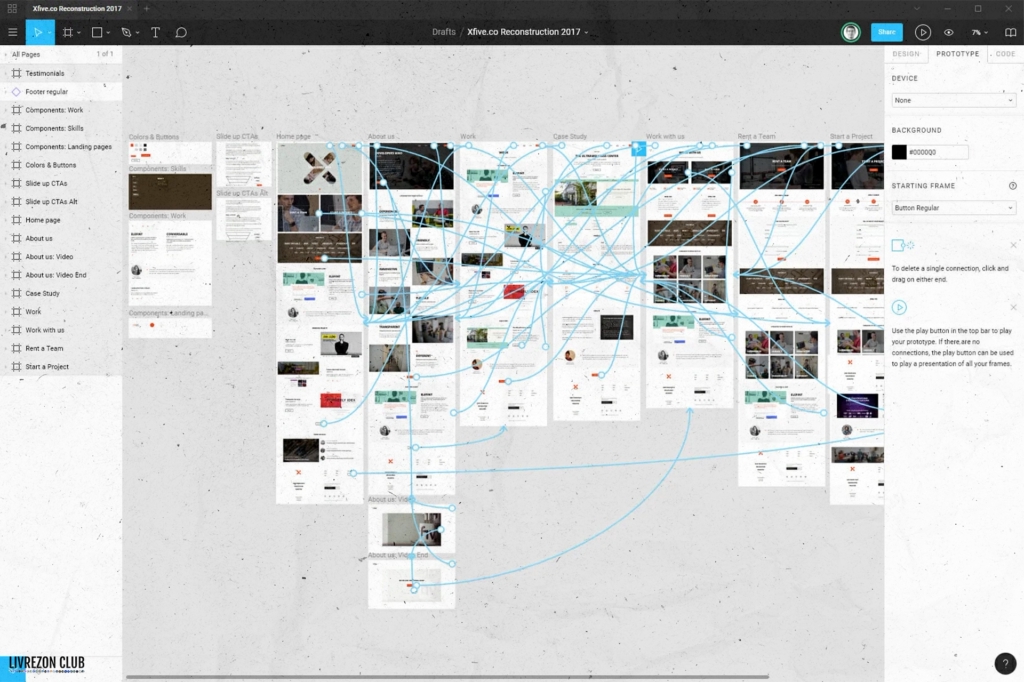Close the Xfive.co Reconstruction 2017 tab

pos(129,8)
